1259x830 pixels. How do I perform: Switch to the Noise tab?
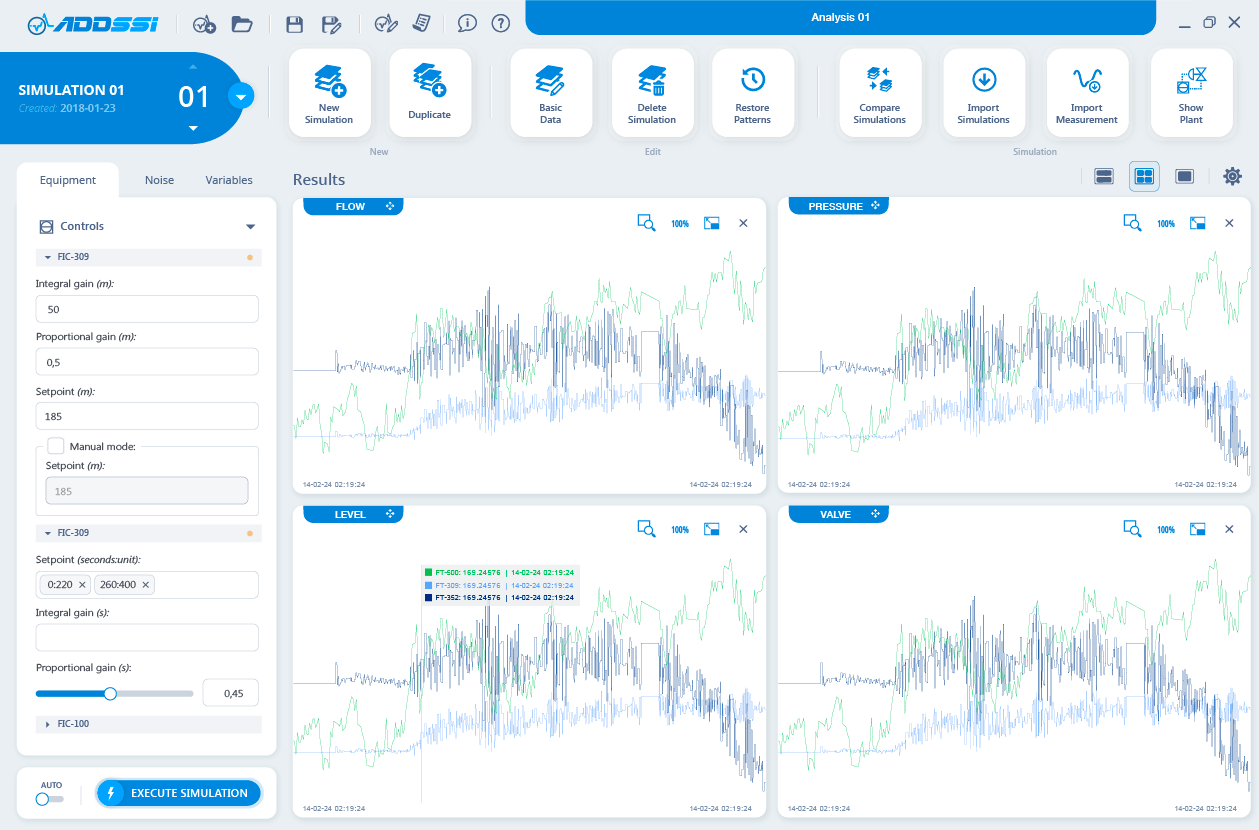pyautogui.click(x=159, y=180)
